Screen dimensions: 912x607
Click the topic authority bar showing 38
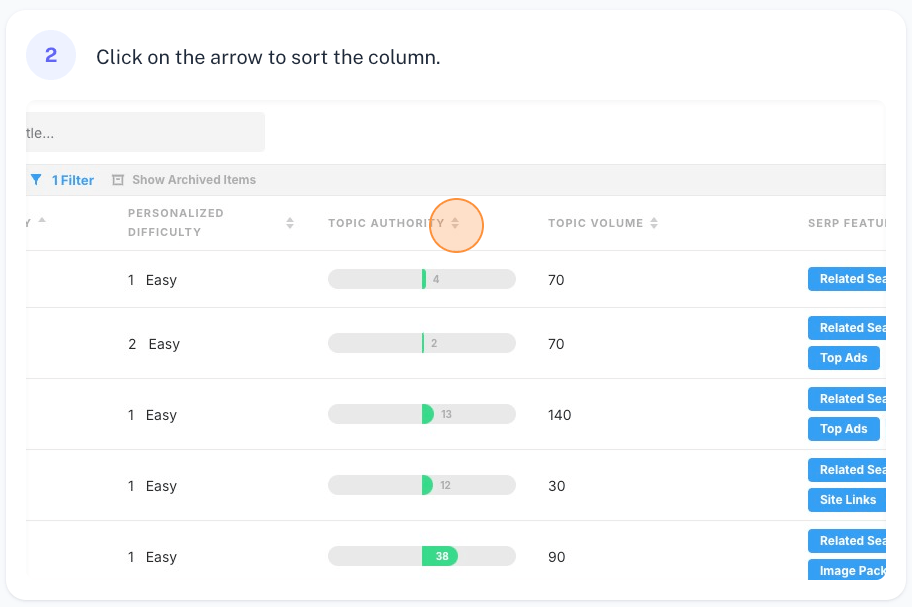421,556
